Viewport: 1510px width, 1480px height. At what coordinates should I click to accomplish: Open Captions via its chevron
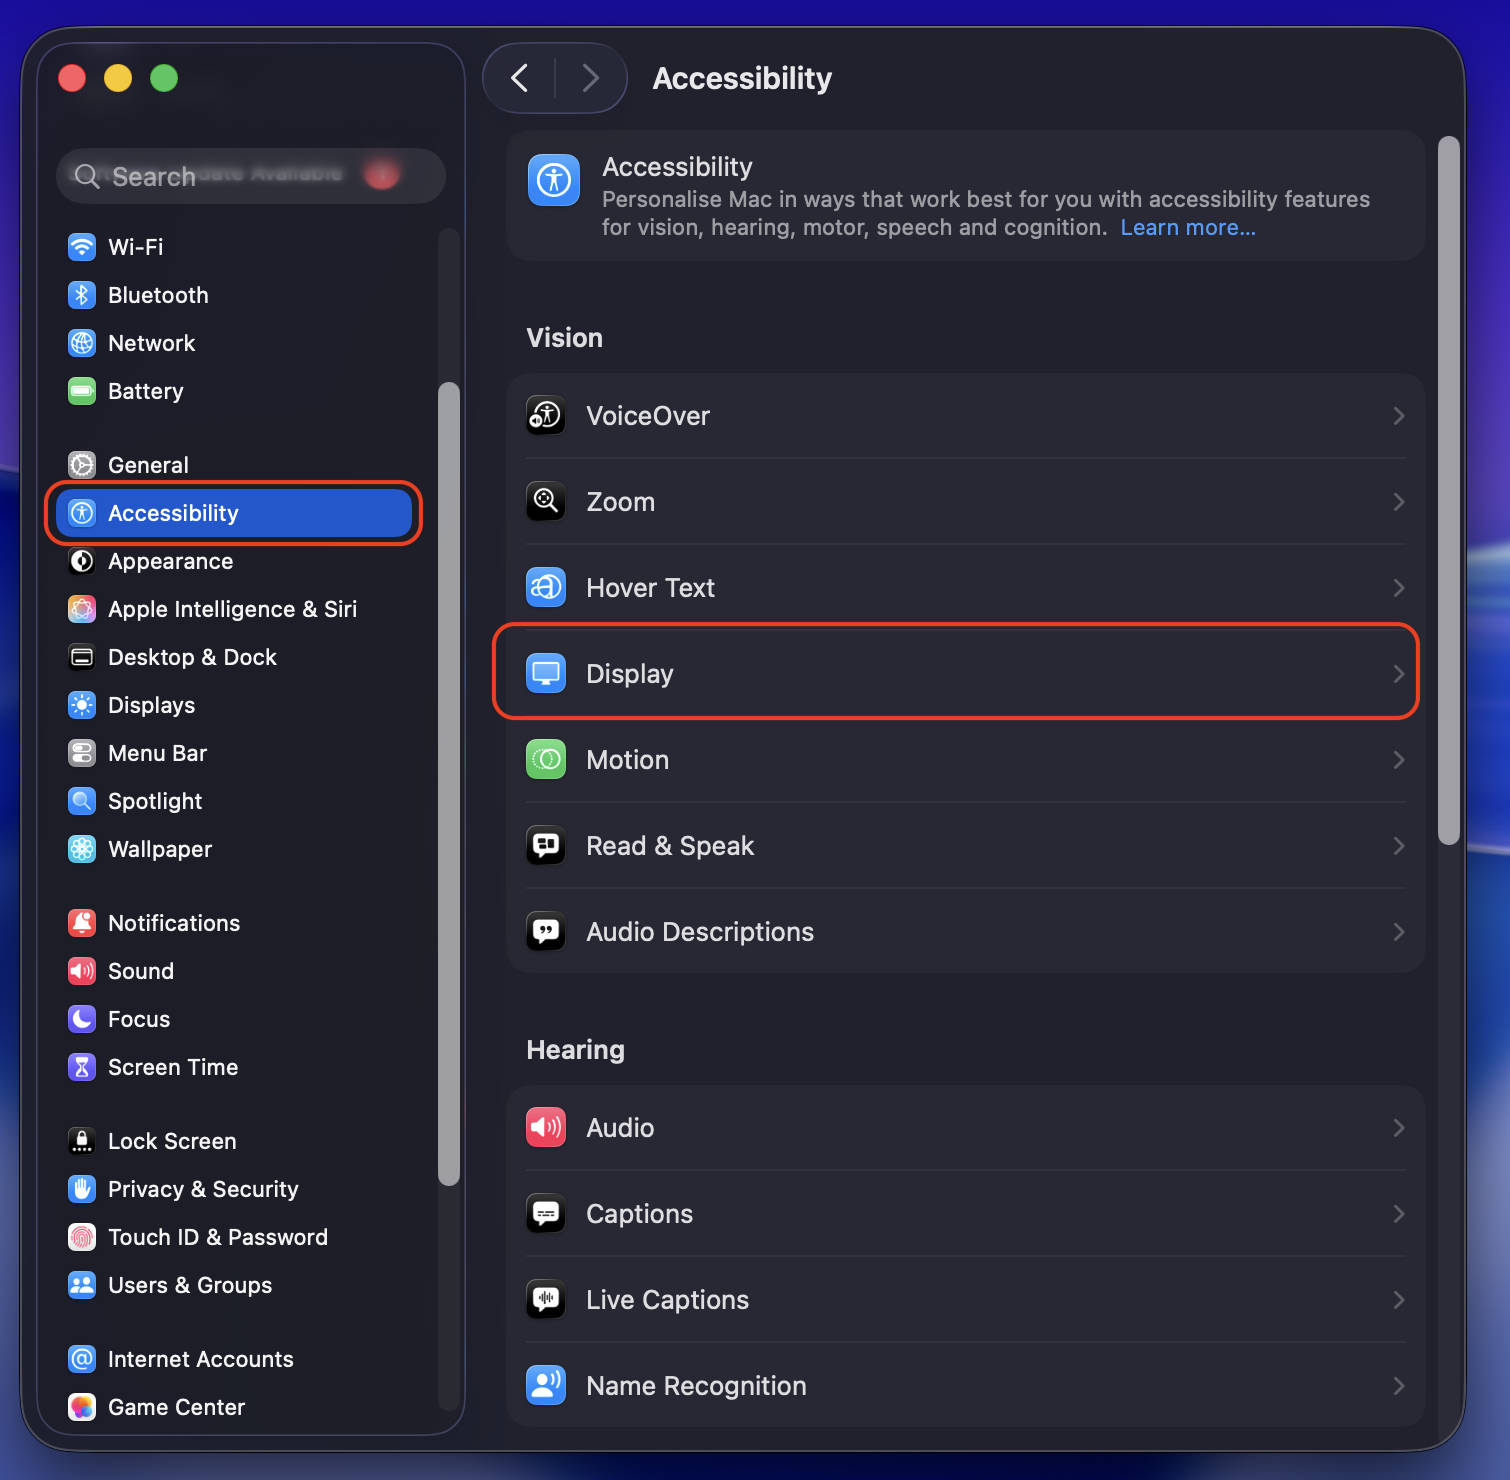click(x=1399, y=1213)
